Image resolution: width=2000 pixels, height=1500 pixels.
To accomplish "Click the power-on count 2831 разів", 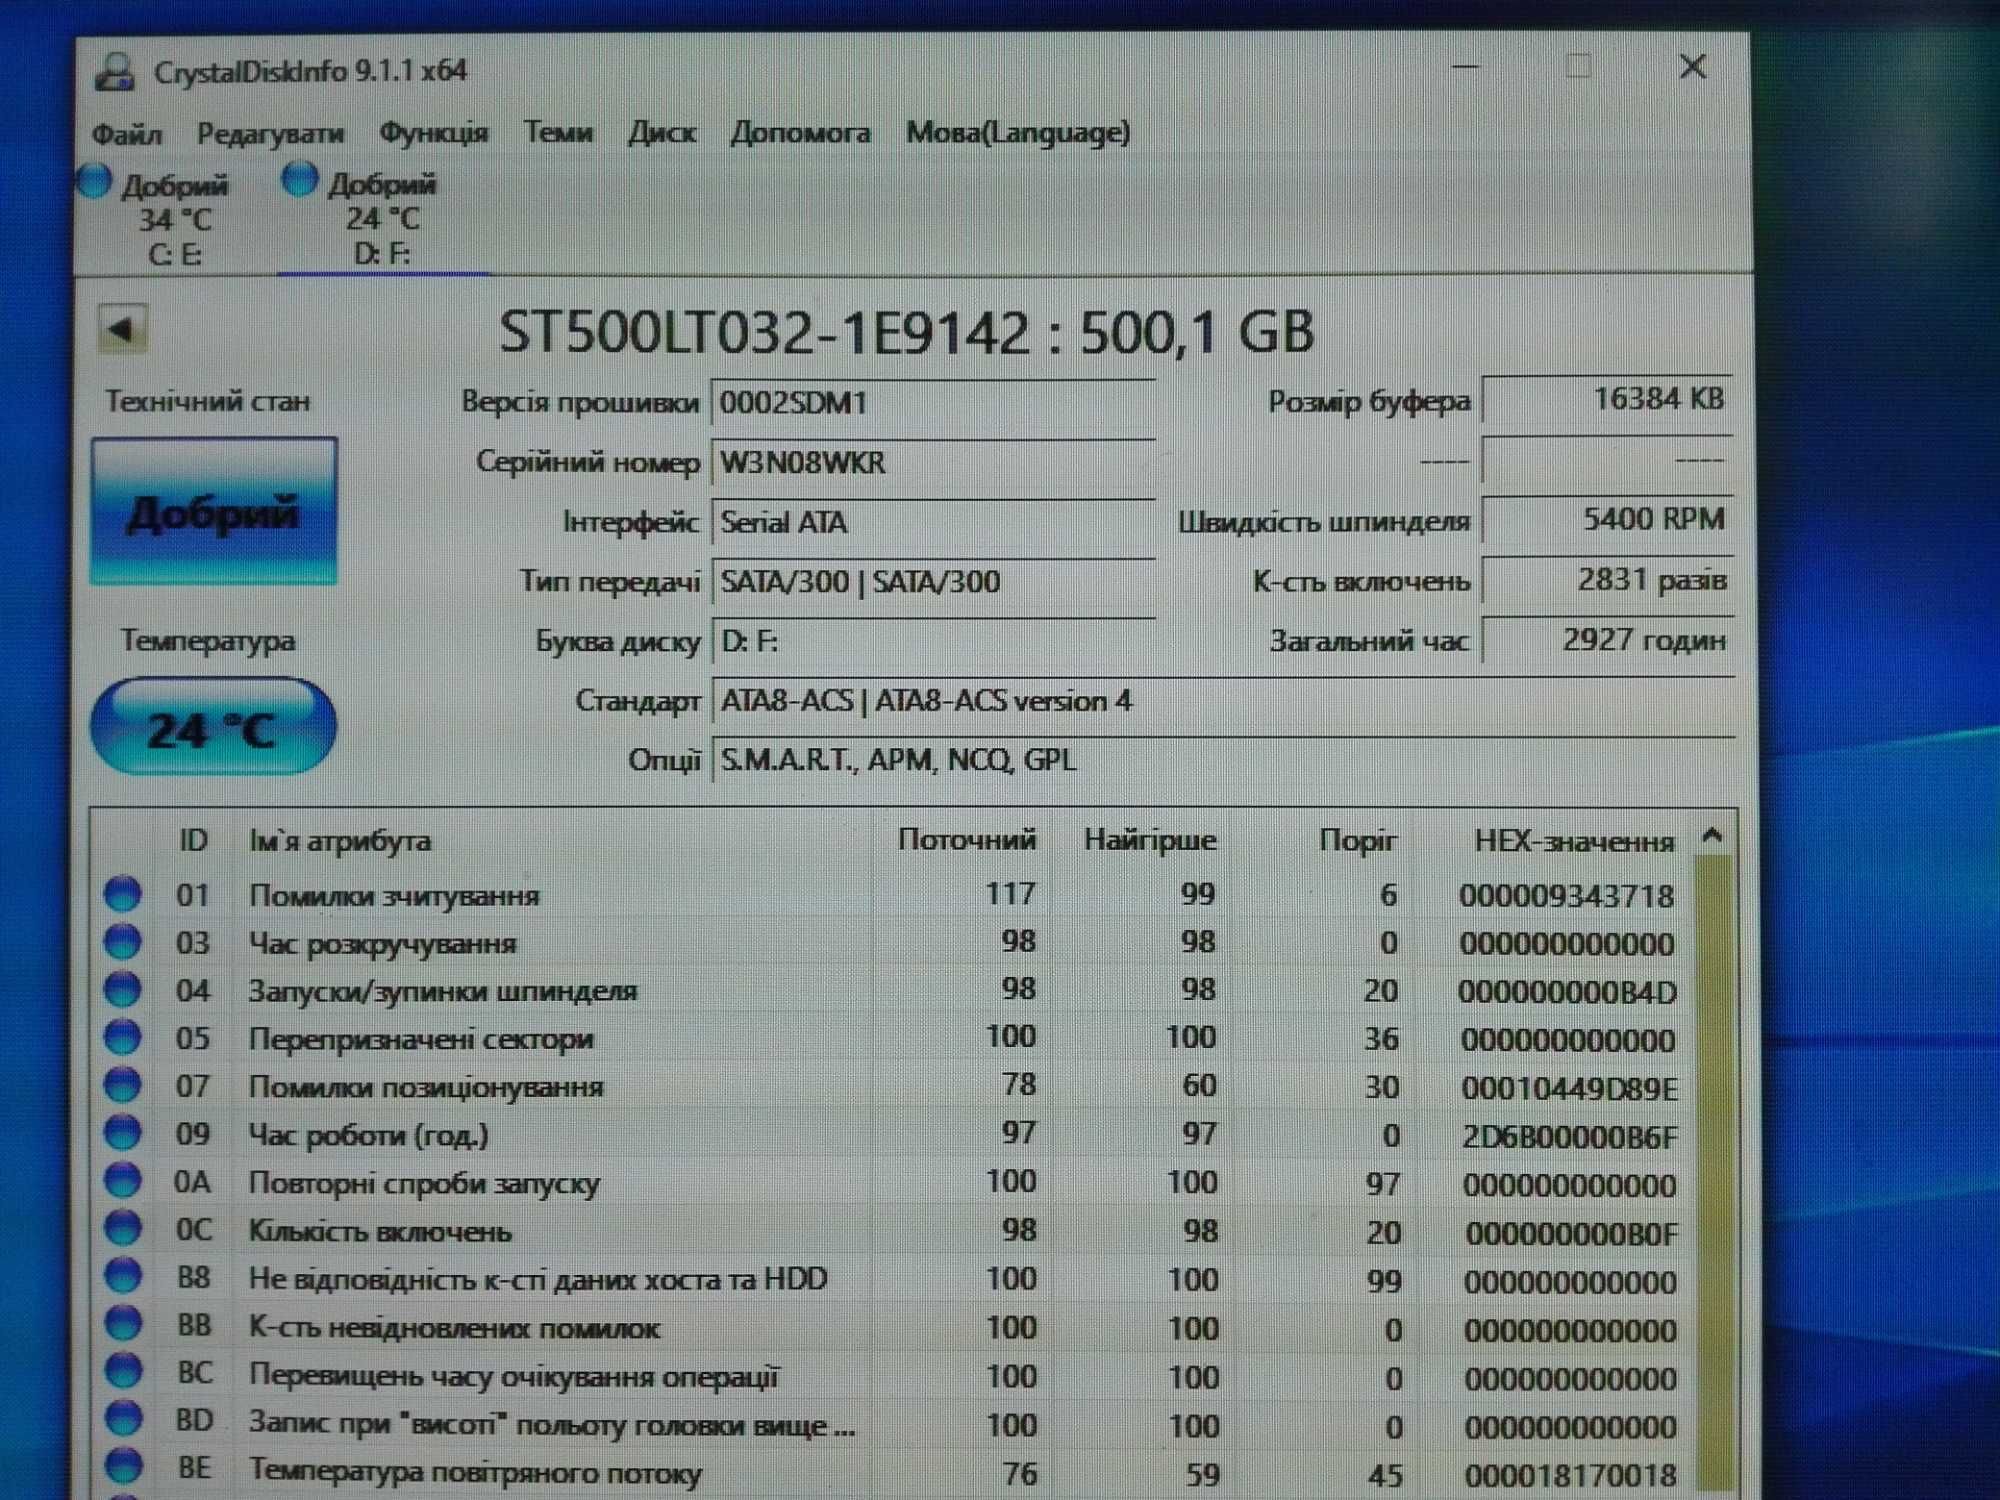I will click(1607, 580).
